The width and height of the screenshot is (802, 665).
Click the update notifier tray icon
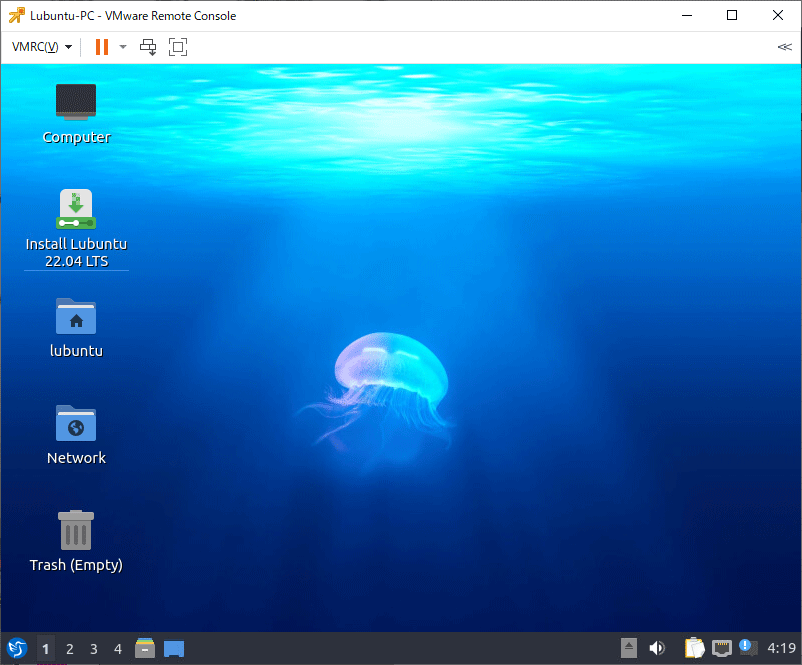tap(748, 647)
